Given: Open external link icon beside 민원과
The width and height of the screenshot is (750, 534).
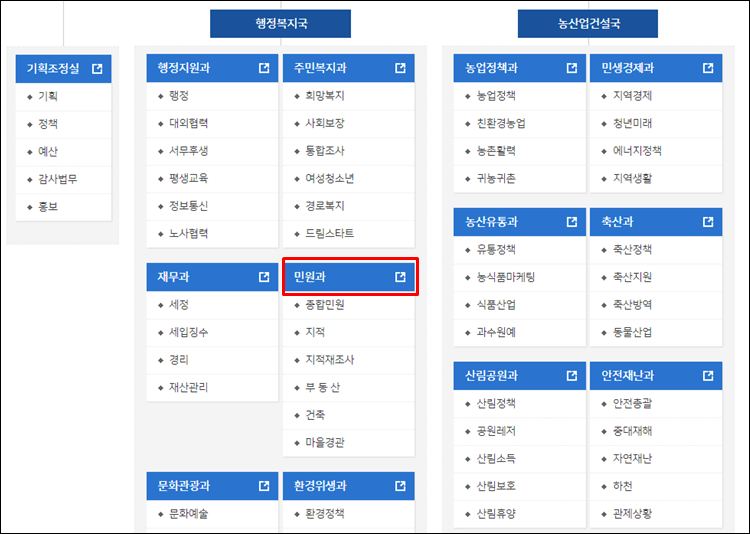Looking at the screenshot, I should coord(400,277).
